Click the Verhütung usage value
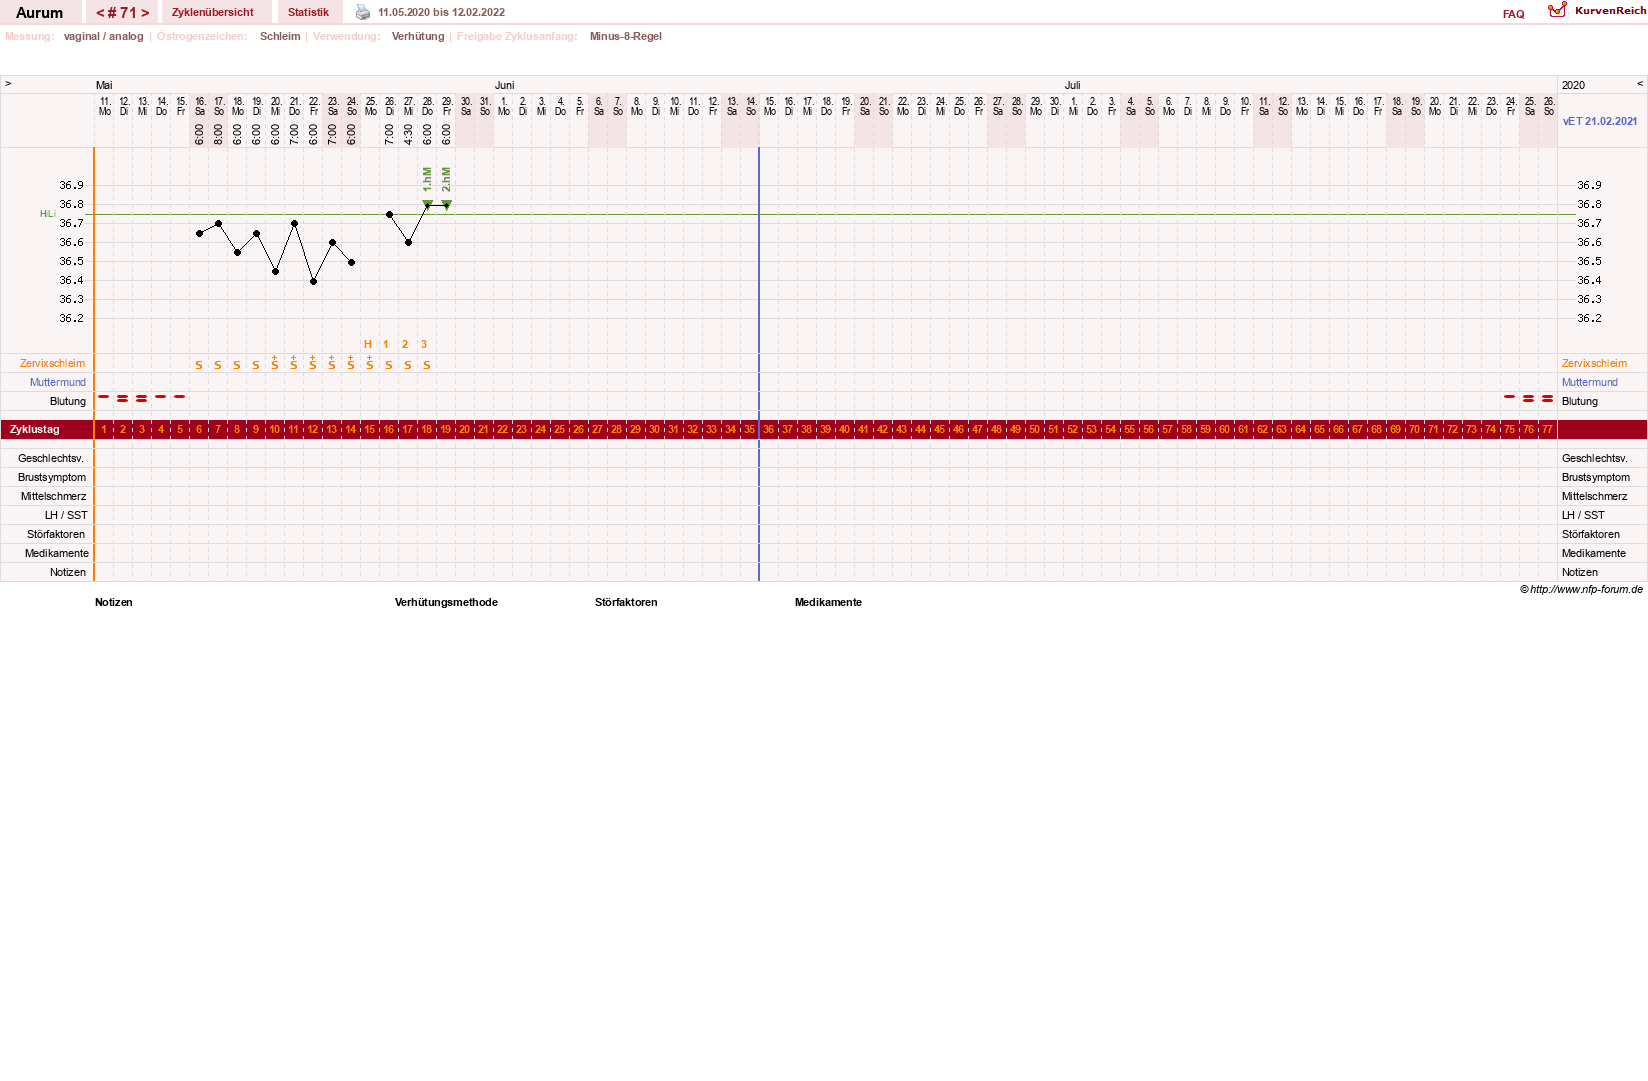This screenshot has height=1081, width=1648. tap(418, 37)
